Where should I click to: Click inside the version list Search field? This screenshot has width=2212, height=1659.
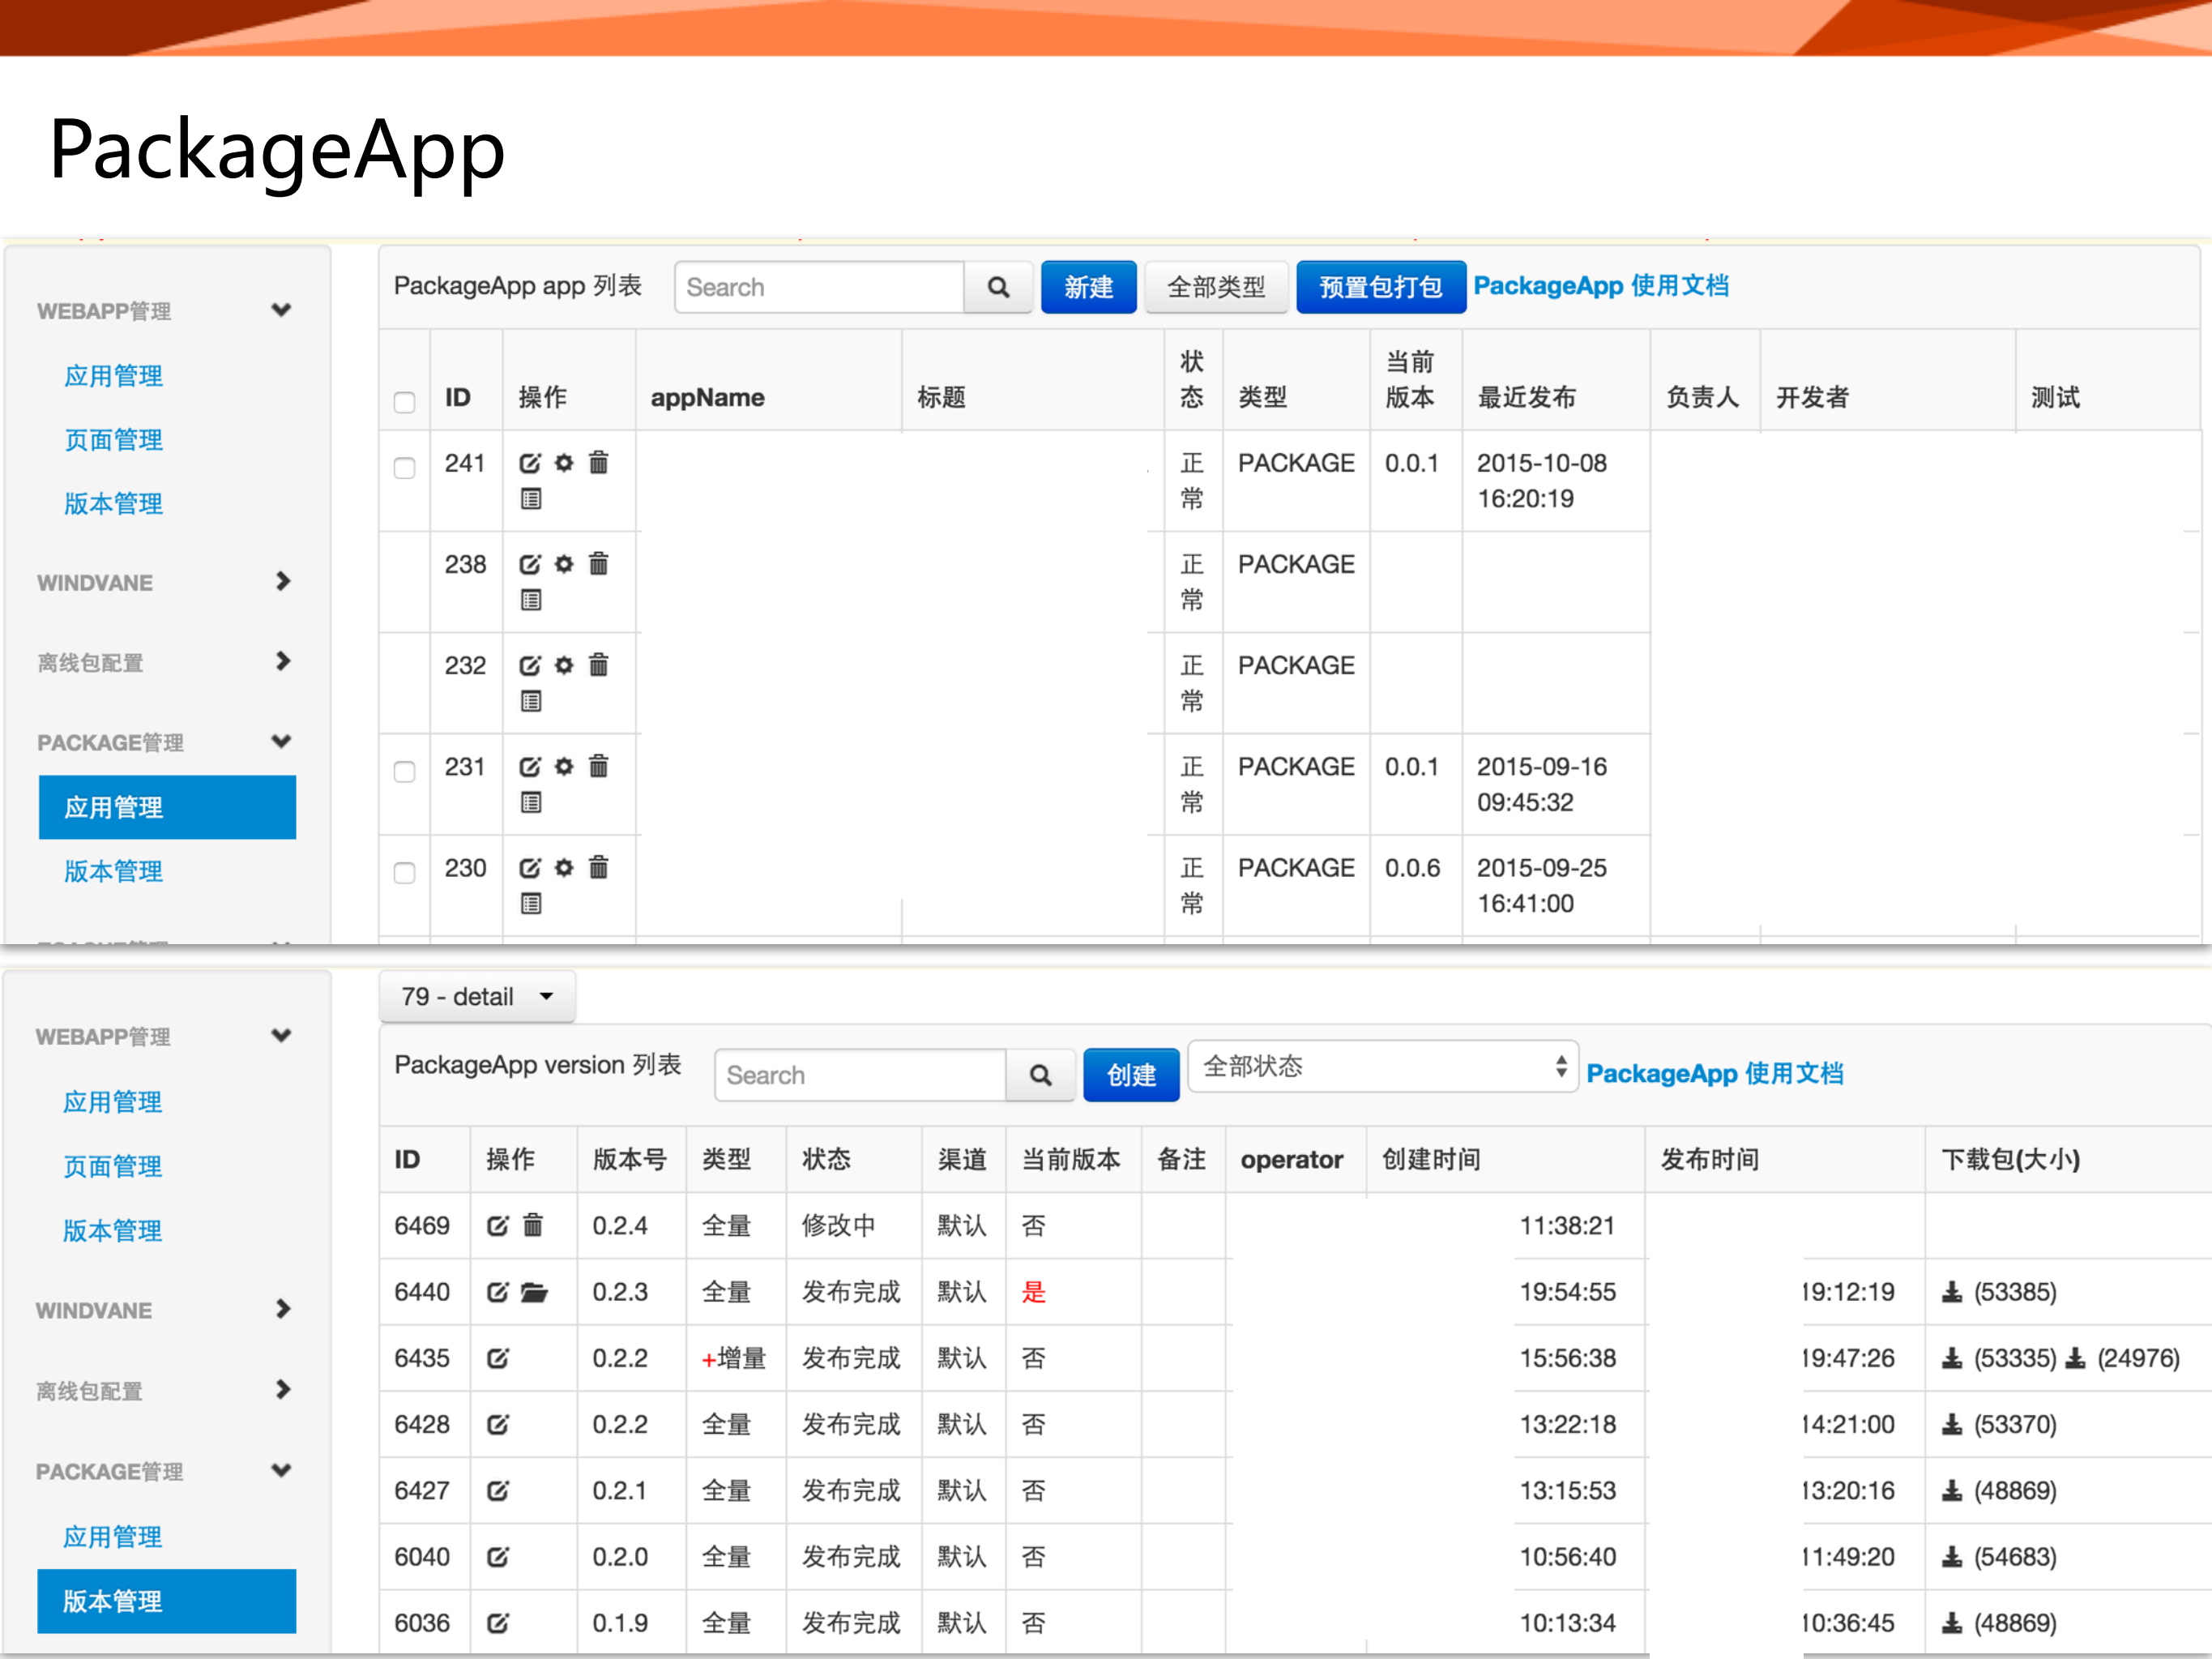(860, 1075)
